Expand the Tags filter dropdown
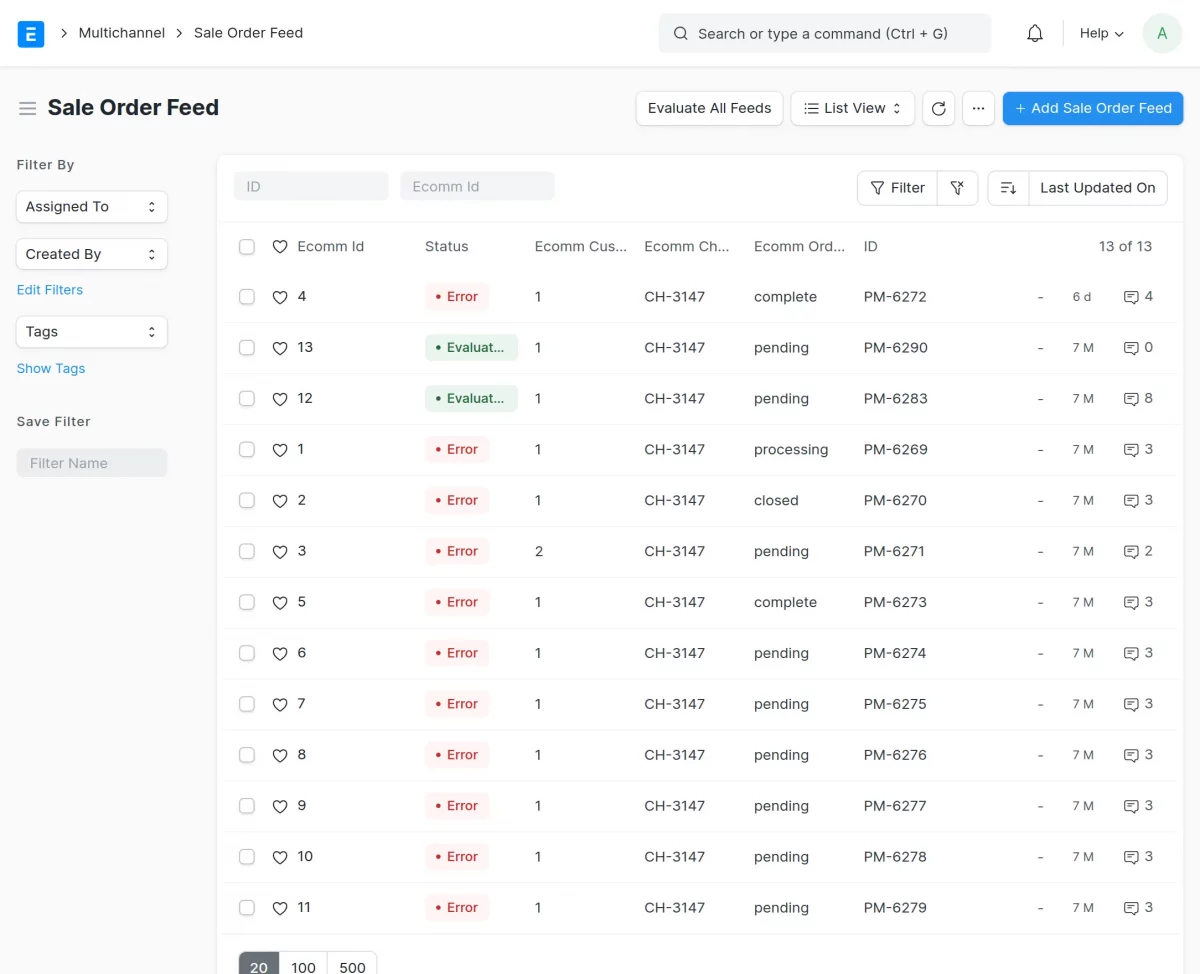The image size is (1200, 974). click(91, 331)
